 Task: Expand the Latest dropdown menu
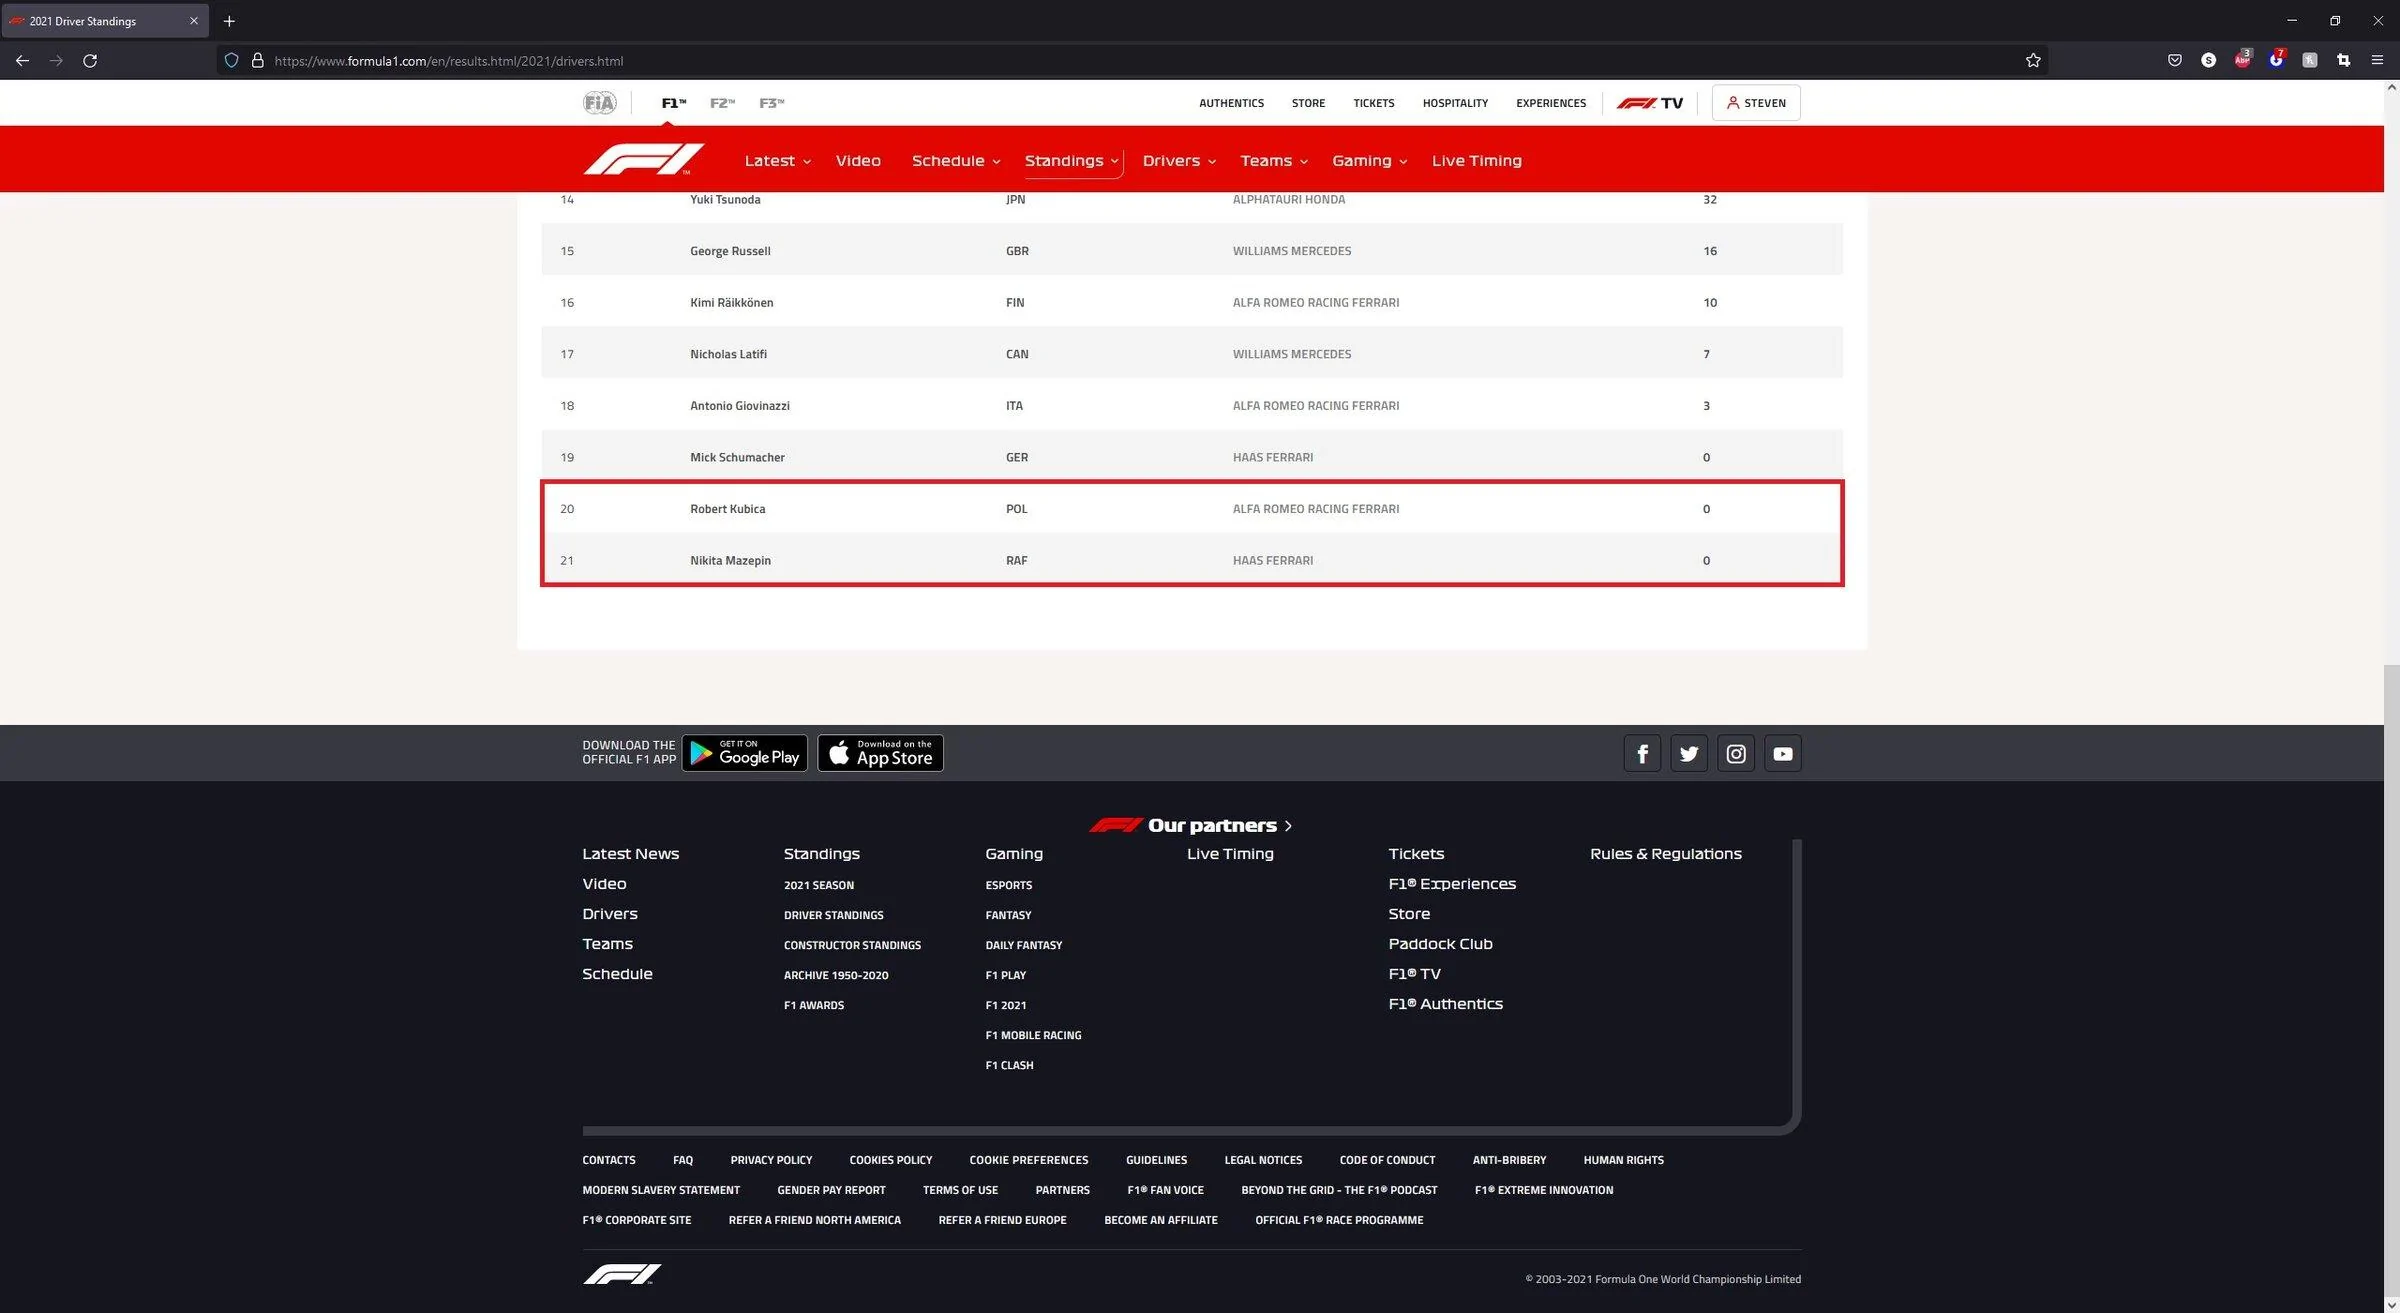[777, 161]
